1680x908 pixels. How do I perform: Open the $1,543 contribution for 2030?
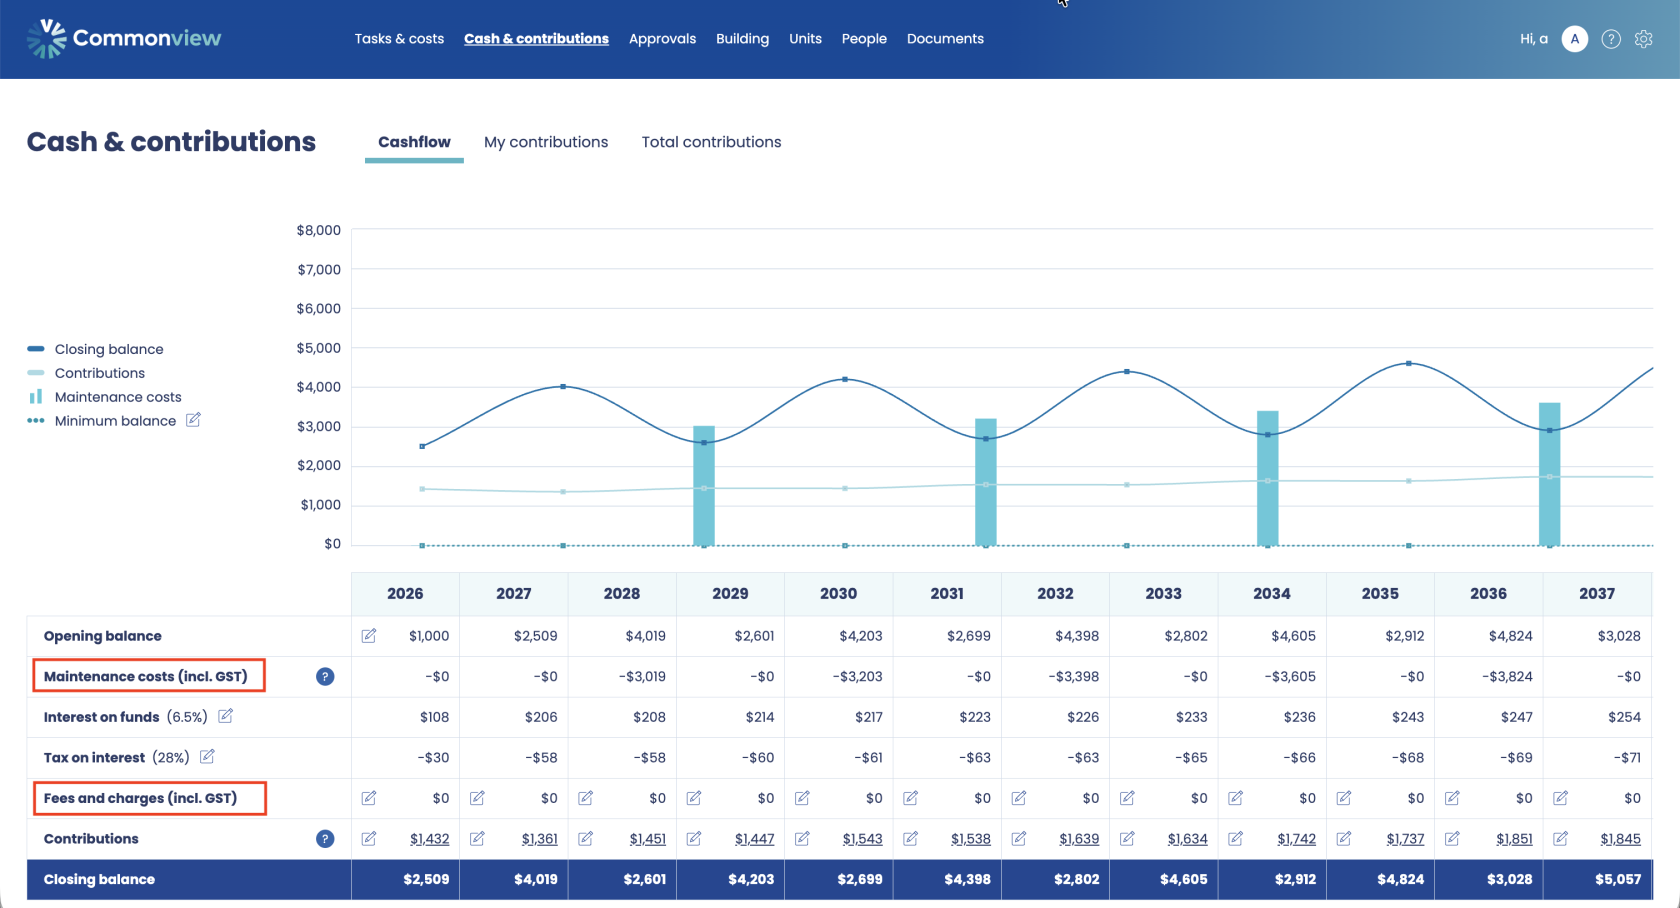[x=862, y=839]
